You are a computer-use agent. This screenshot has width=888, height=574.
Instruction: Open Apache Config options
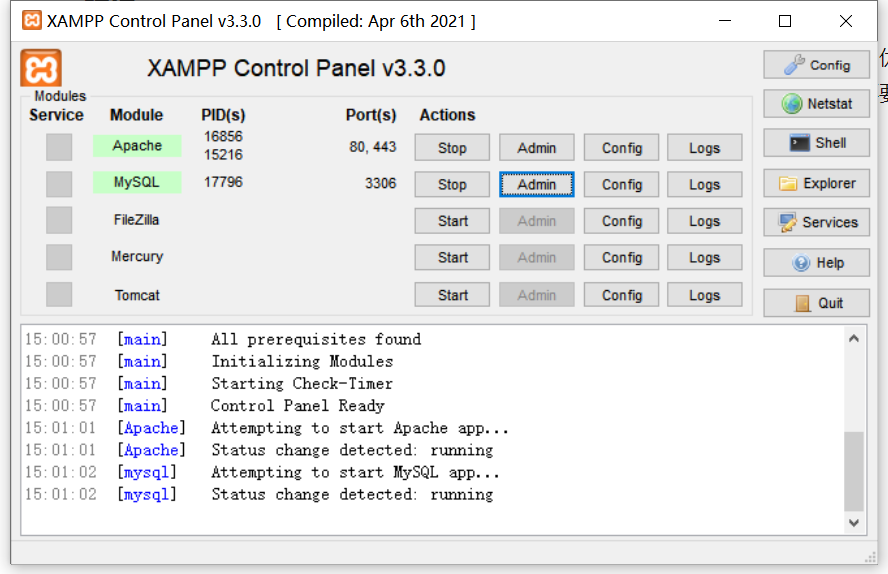pyautogui.click(x=621, y=148)
